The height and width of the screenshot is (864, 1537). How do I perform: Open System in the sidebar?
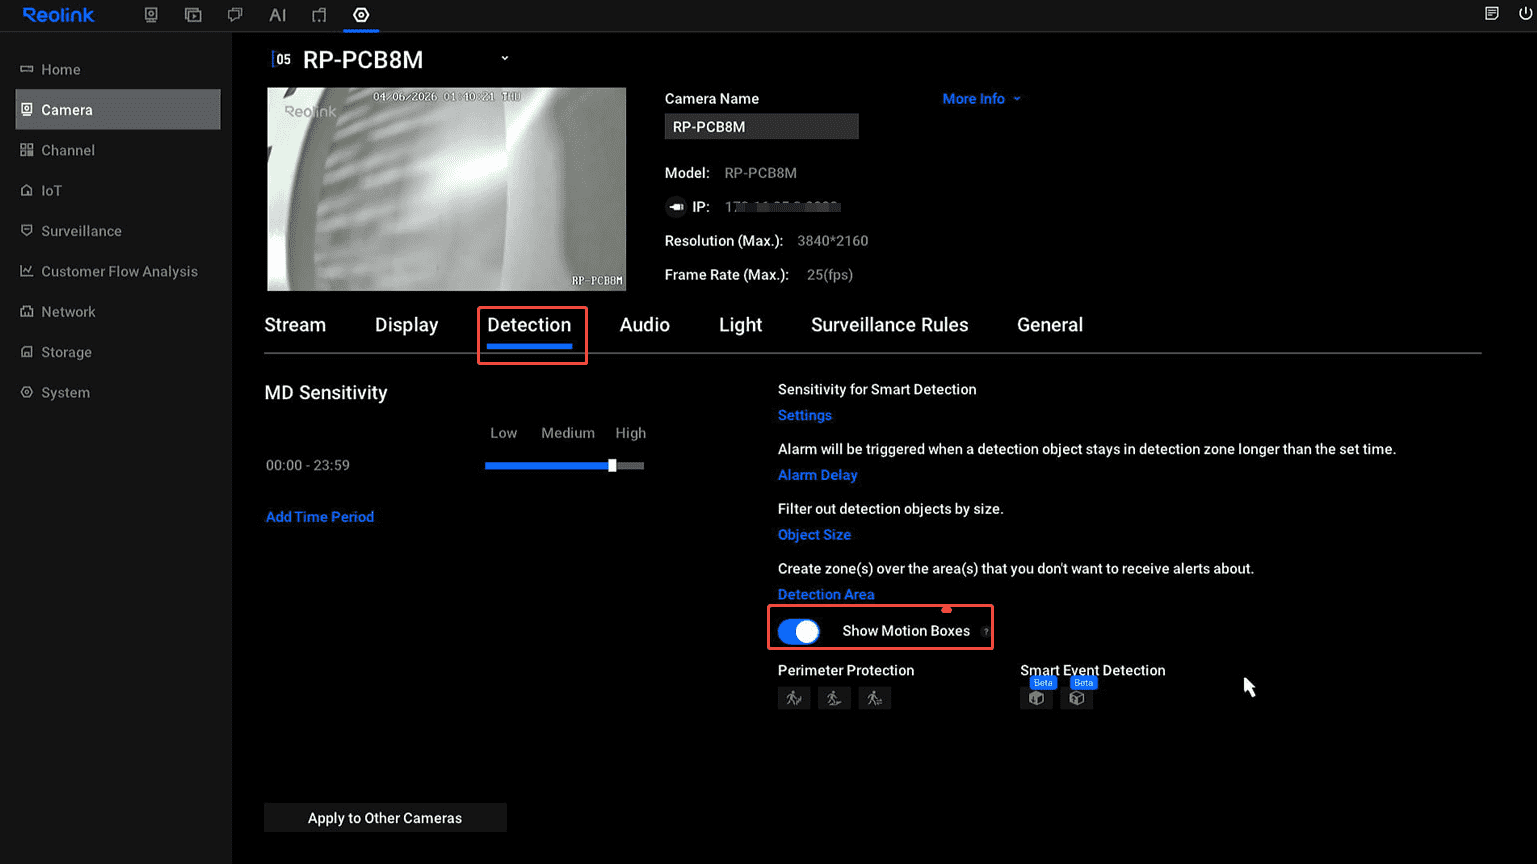(118, 392)
